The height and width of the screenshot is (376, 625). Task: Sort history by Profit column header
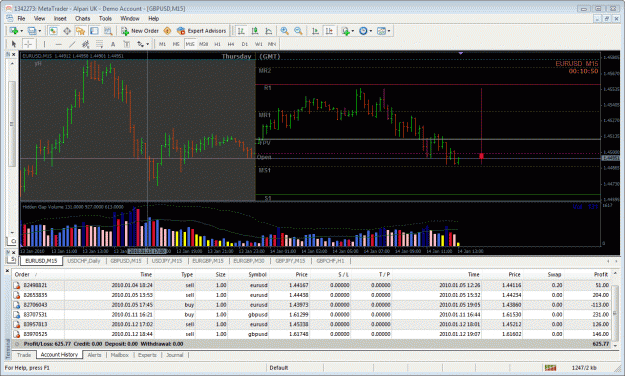coord(587,274)
